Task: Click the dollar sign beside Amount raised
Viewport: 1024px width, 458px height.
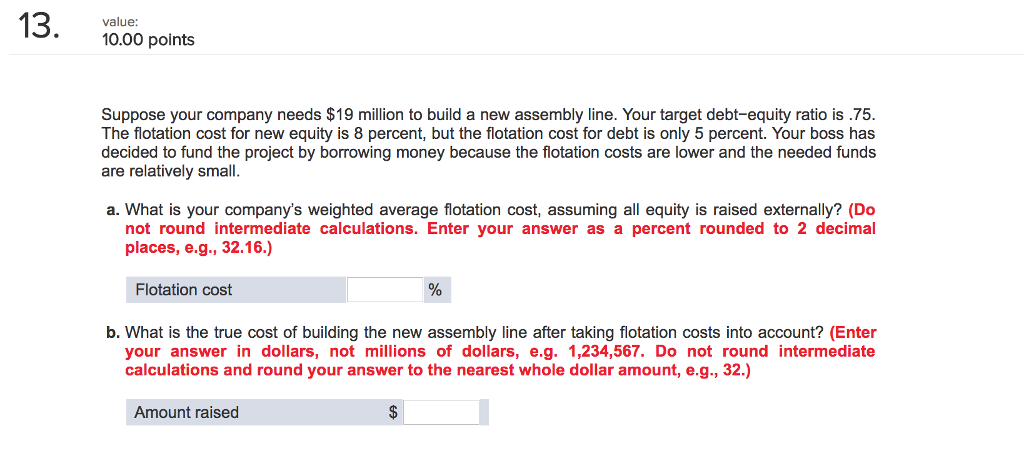Action: click(x=394, y=412)
